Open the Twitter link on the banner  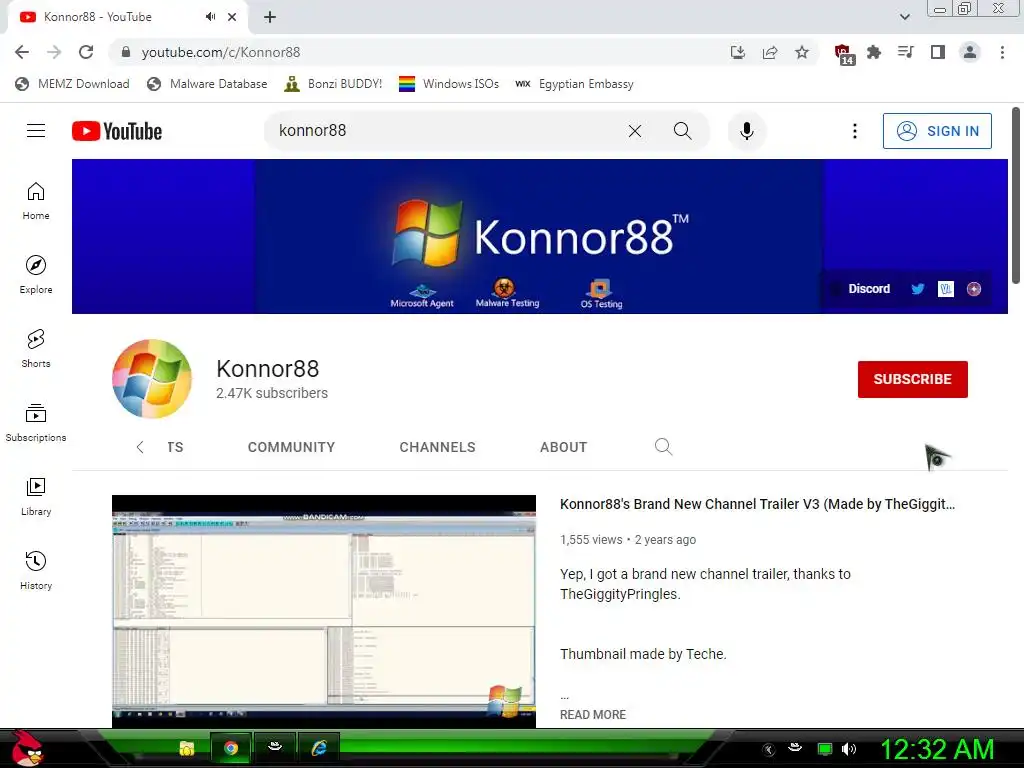tap(918, 289)
